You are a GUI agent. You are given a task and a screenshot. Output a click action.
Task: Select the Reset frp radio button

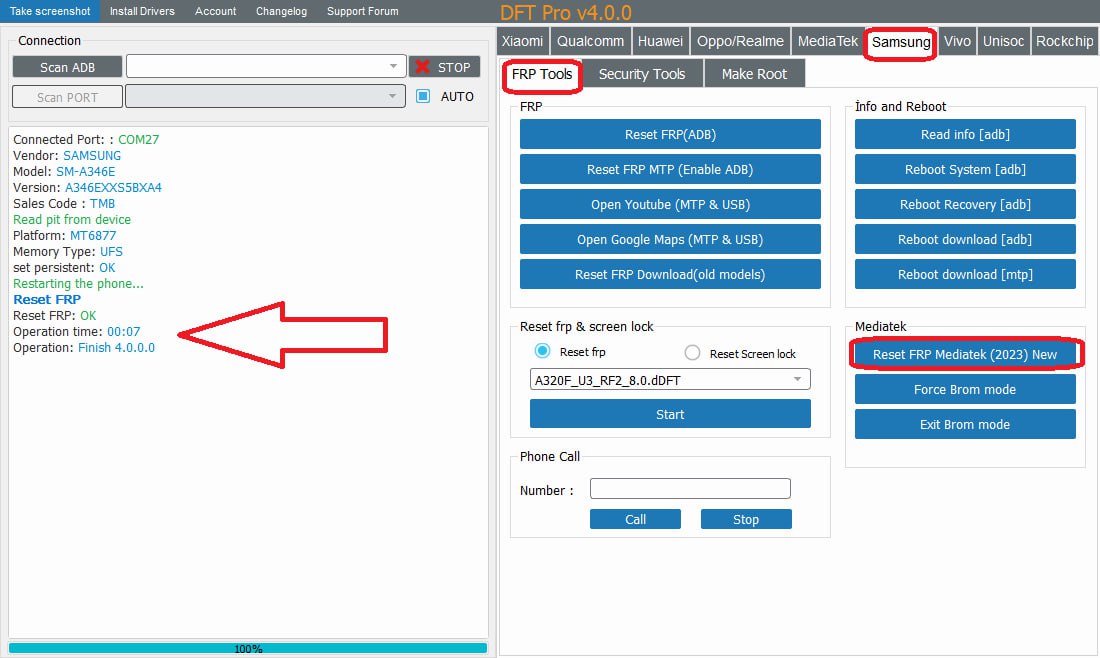click(x=543, y=352)
